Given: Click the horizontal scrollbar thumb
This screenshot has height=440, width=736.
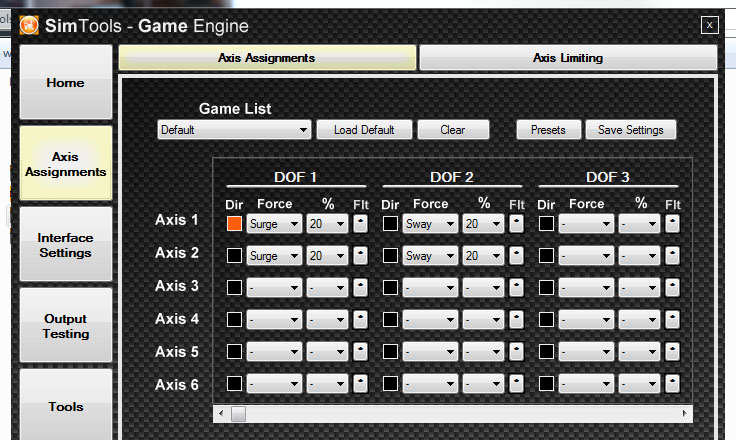Looking at the screenshot, I should click(238, 414).
